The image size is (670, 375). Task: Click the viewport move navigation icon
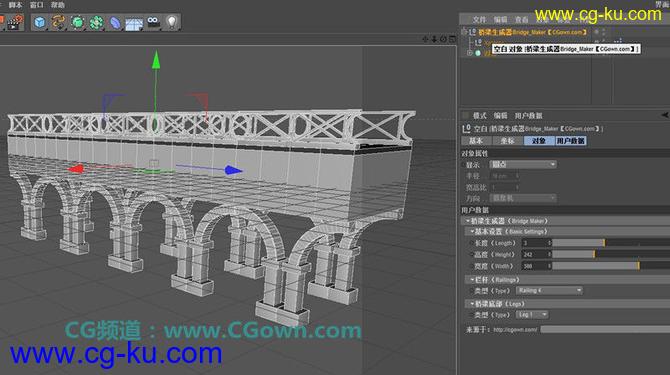pyautogui.click(x=425, y=39)
